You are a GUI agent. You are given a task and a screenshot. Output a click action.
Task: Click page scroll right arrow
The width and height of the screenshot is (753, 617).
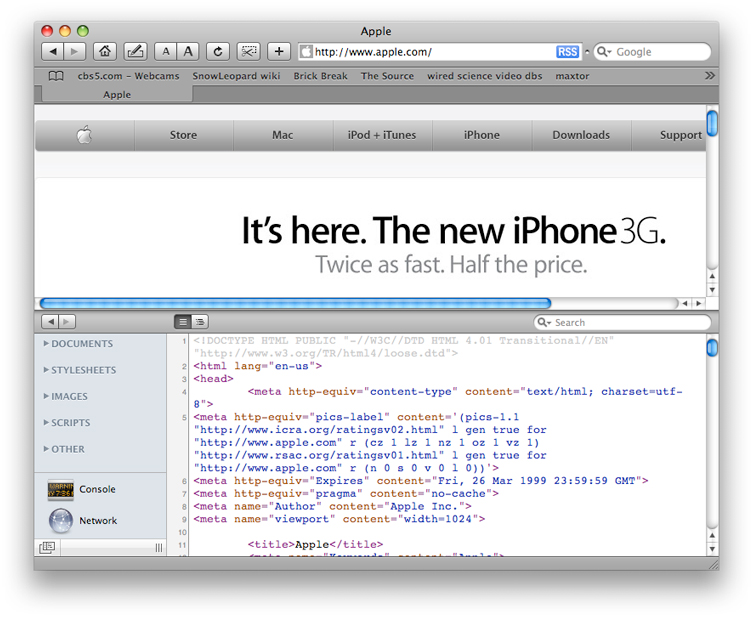(x=698, y=303)
